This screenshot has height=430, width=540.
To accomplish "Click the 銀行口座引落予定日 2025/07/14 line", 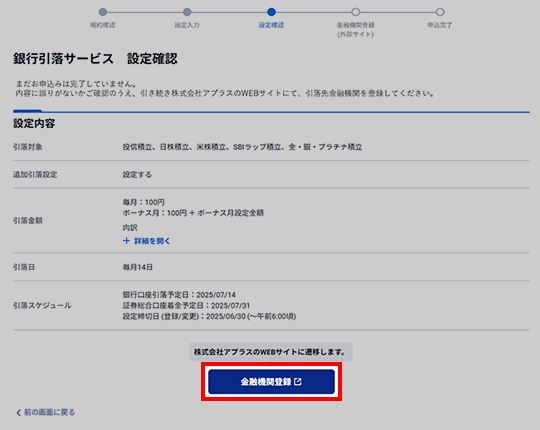I will click(179, 295).
